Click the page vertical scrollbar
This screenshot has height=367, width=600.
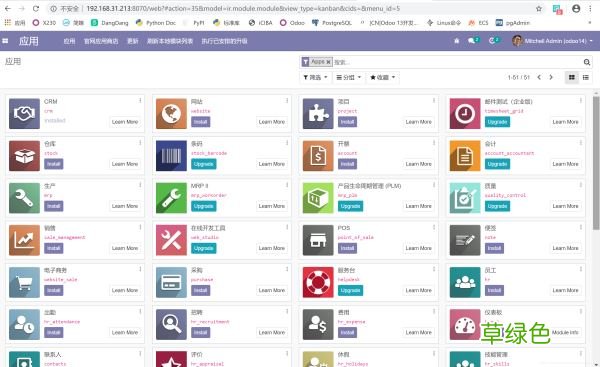(x=596, y=163)
